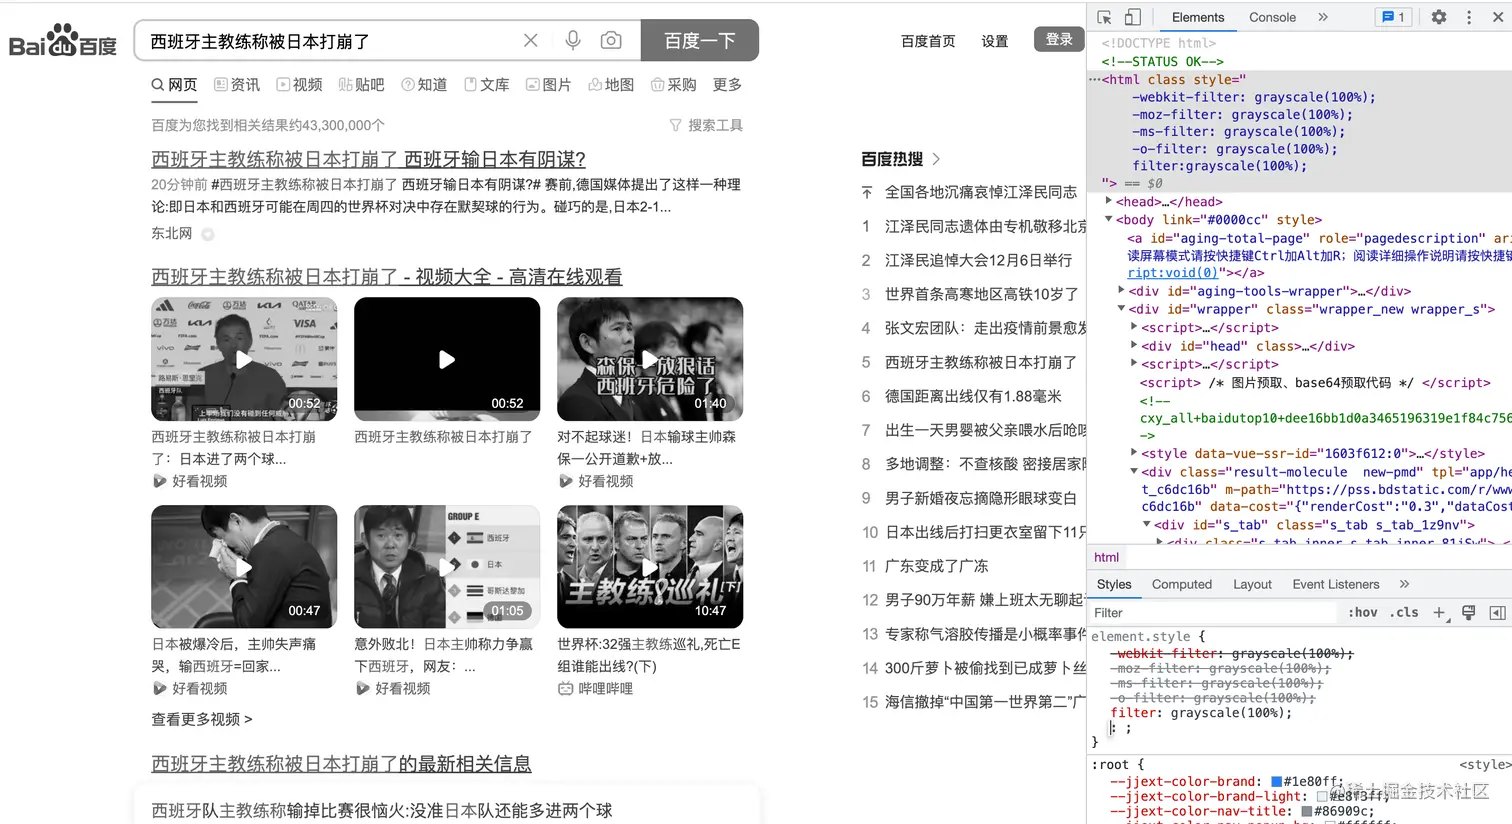Switch to the Computed tab
This screenshot has height=824, width=1512.
1181,584
